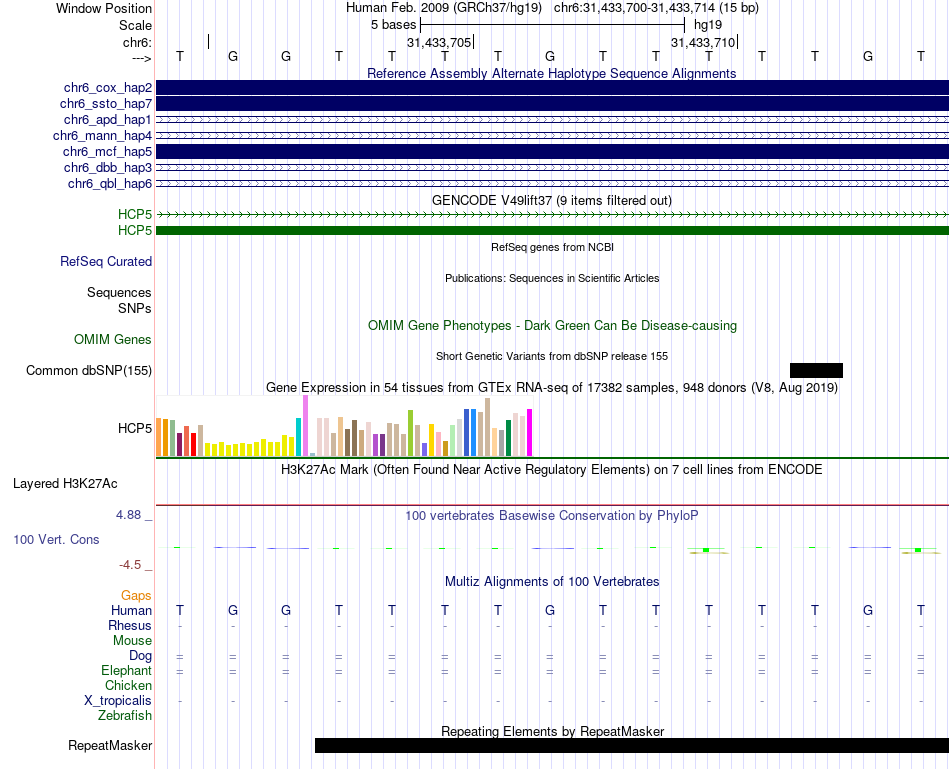Click the chr6_mcf_hap5 alignment block
The image size is (950, 769).
[552, 151]
